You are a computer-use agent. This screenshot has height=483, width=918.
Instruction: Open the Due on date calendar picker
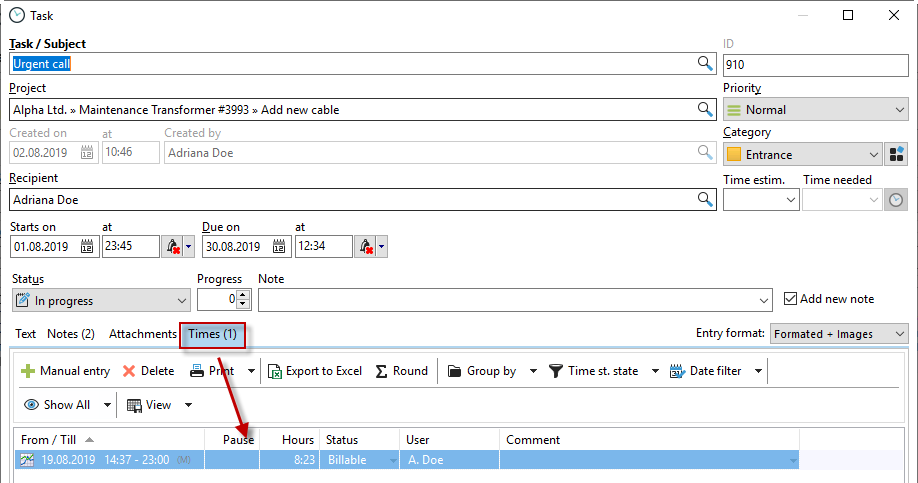coord(280,246)
